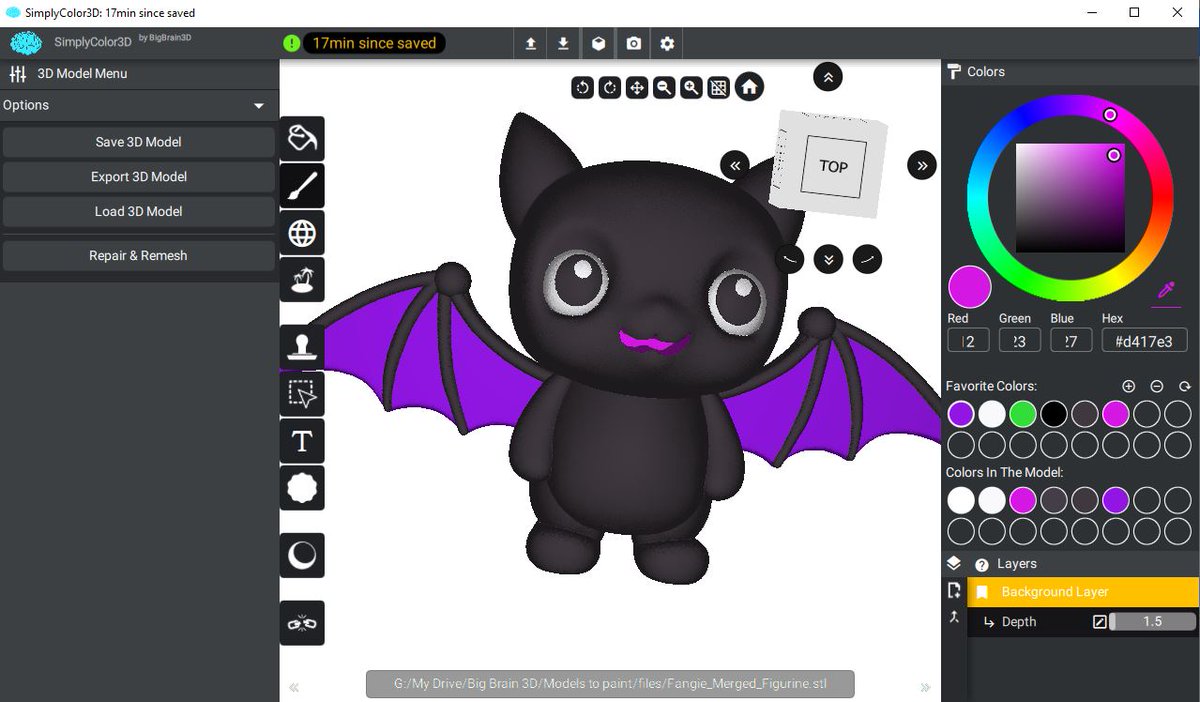
Task: Click the double left chevron beside view cube
Action: click(x=735, y=165)
